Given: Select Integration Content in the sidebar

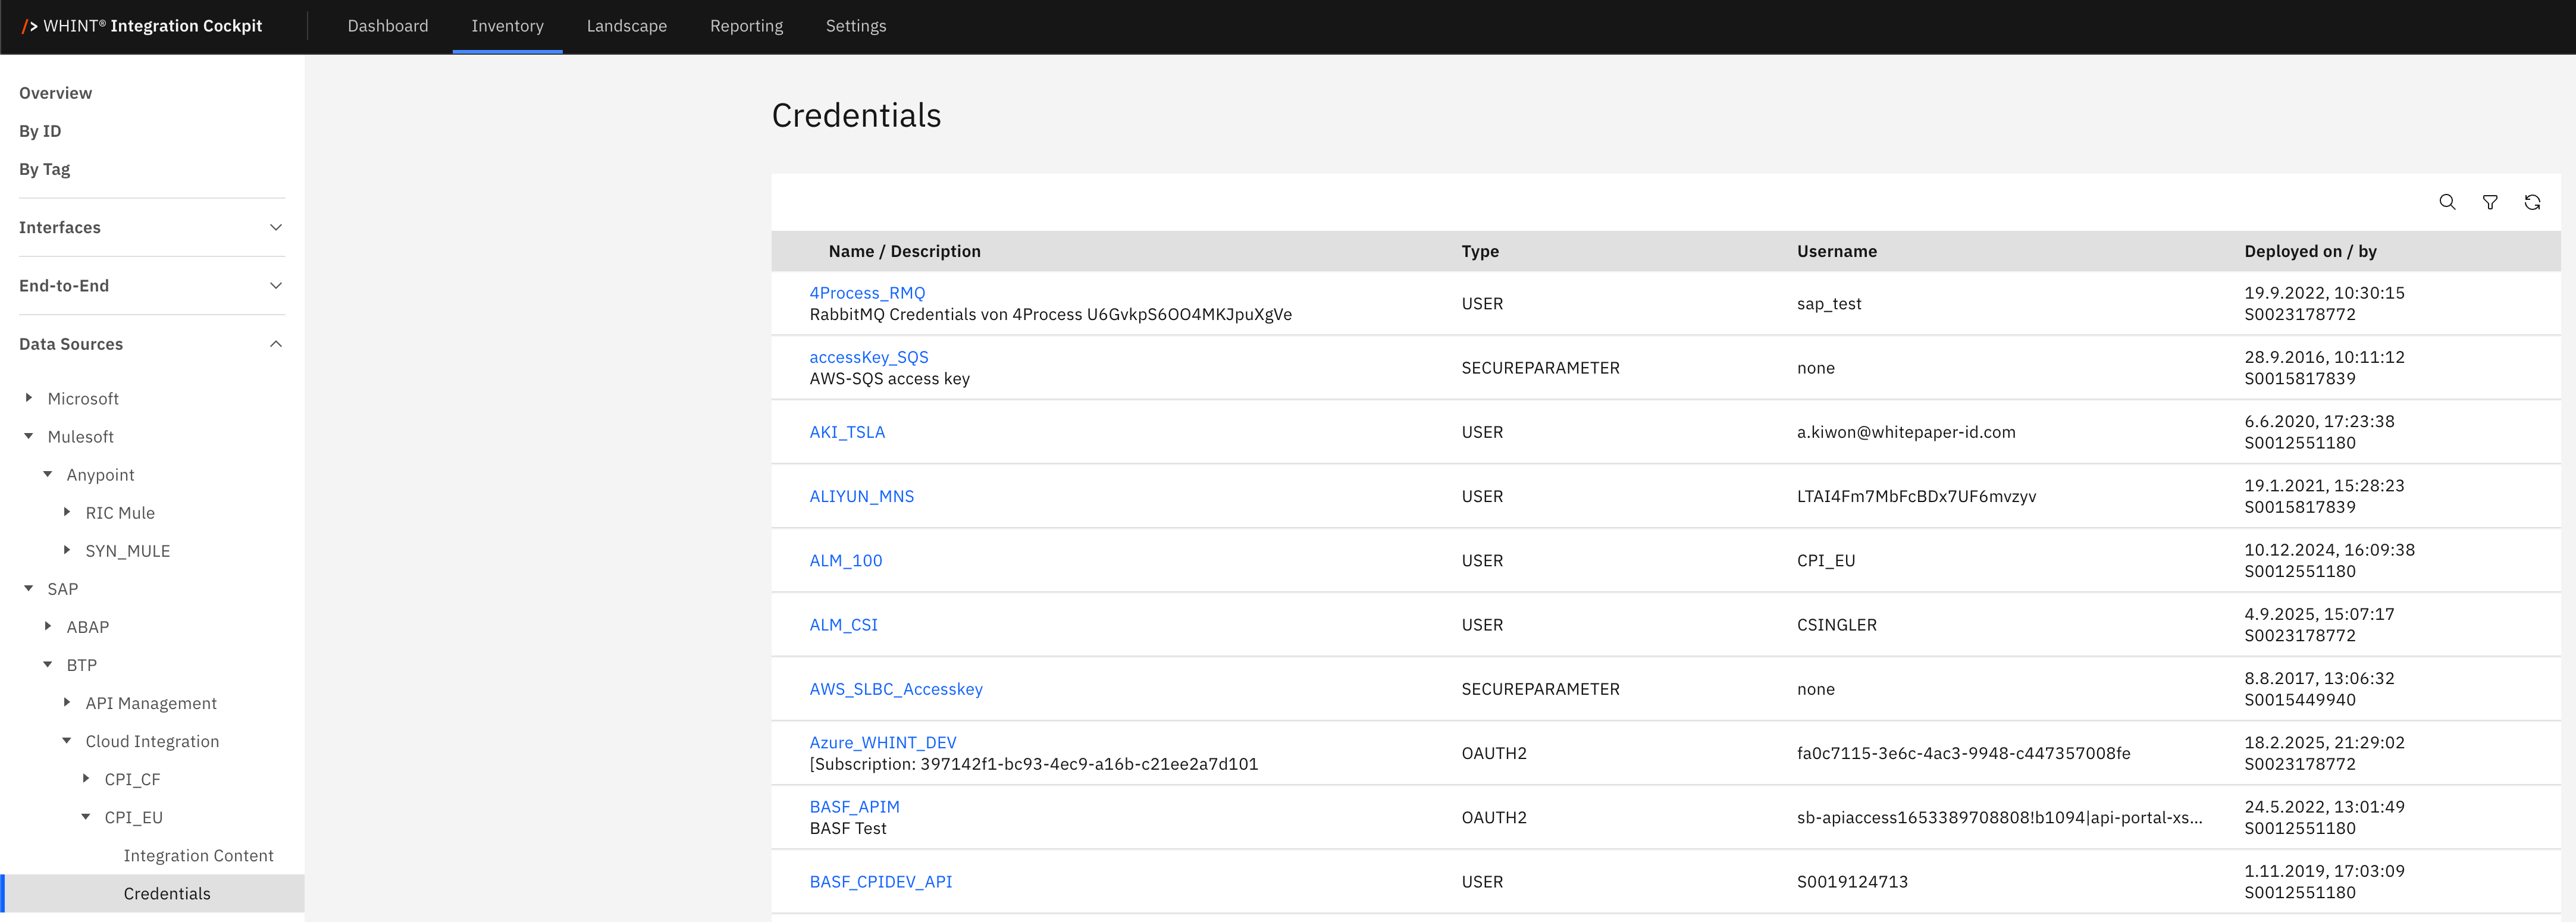Looking at the screenshot, I should point(198,855).
